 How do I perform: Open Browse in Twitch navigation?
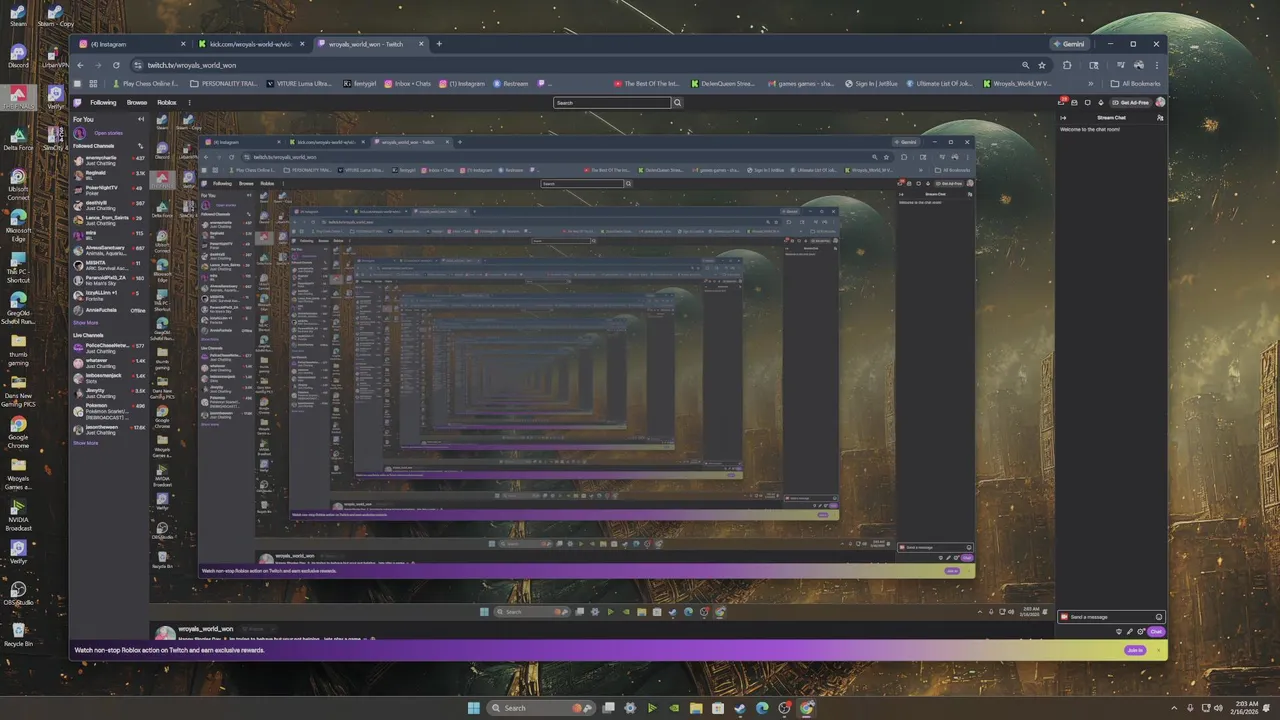point(137,102)
